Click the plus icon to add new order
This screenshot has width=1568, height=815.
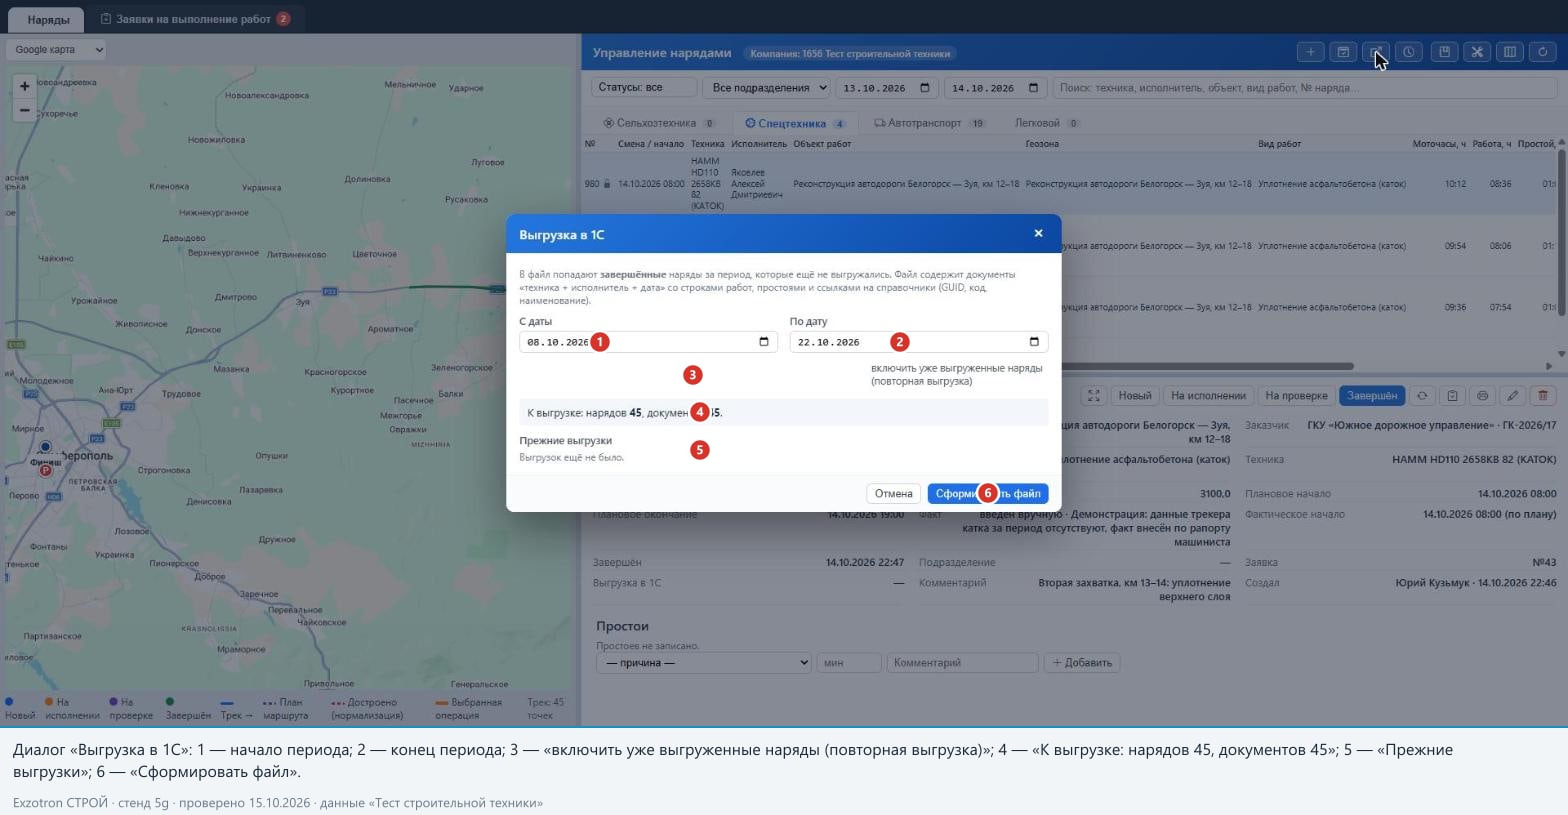coord(1310,52)
